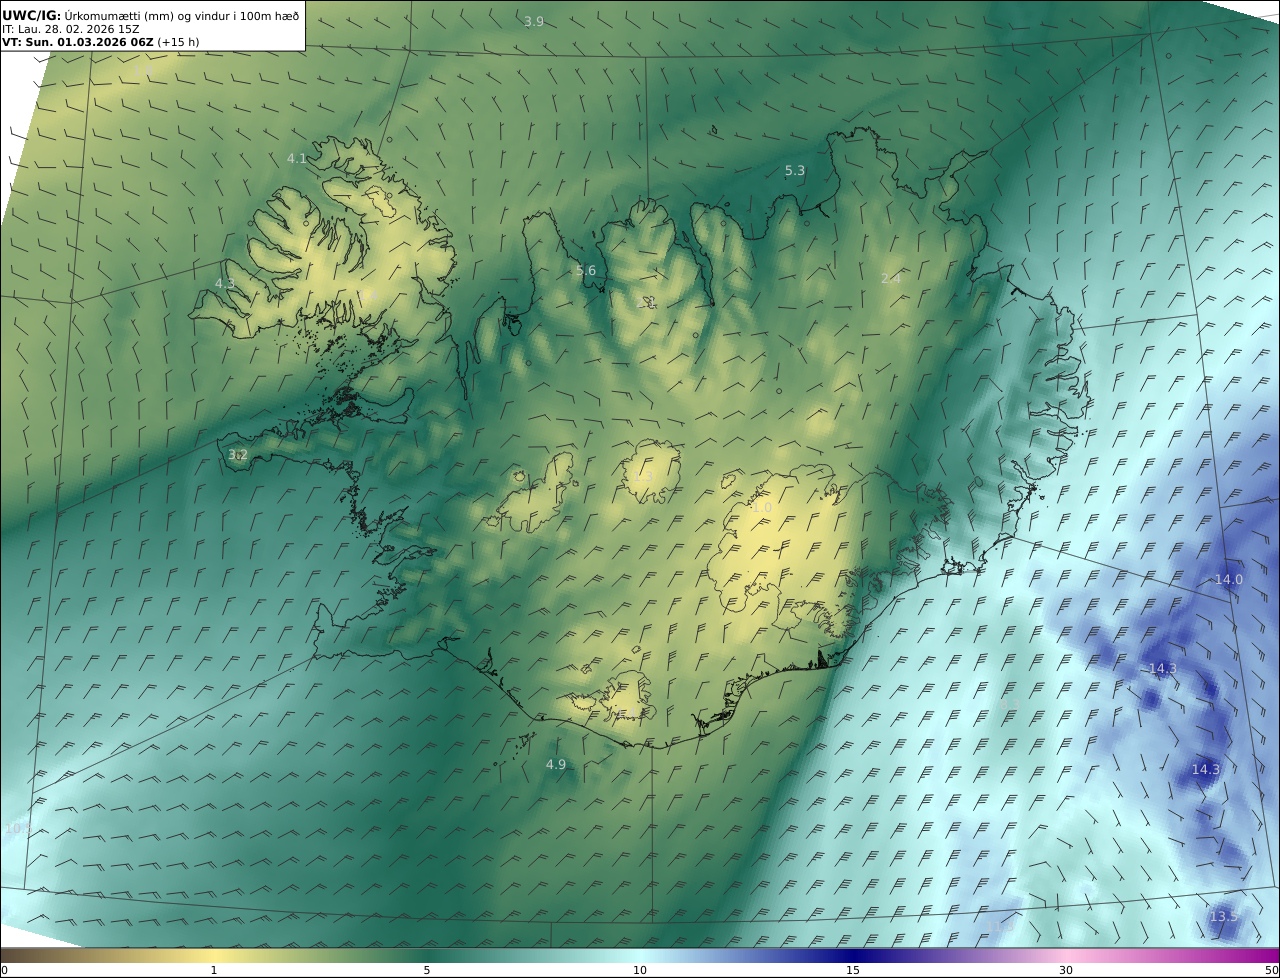Click the 5.3 value on the north coast
1280x978 pixels.
(795, 171)
